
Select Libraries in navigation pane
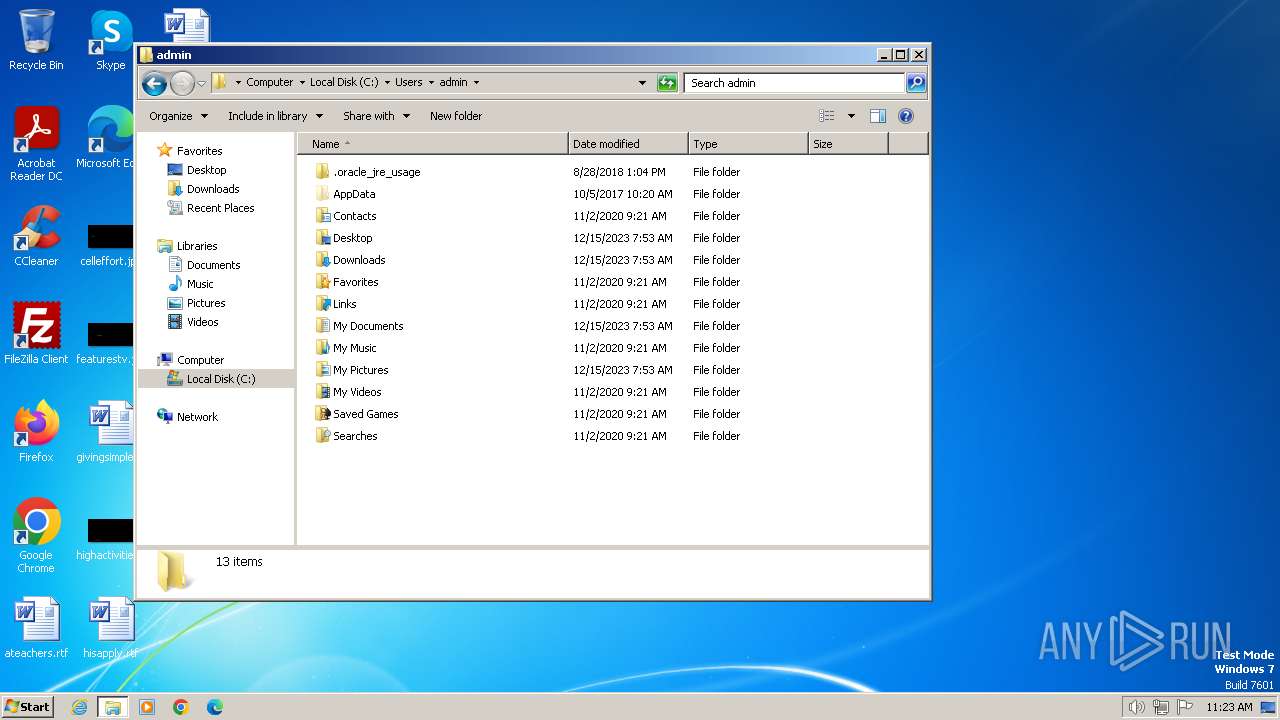click(197, 246)
